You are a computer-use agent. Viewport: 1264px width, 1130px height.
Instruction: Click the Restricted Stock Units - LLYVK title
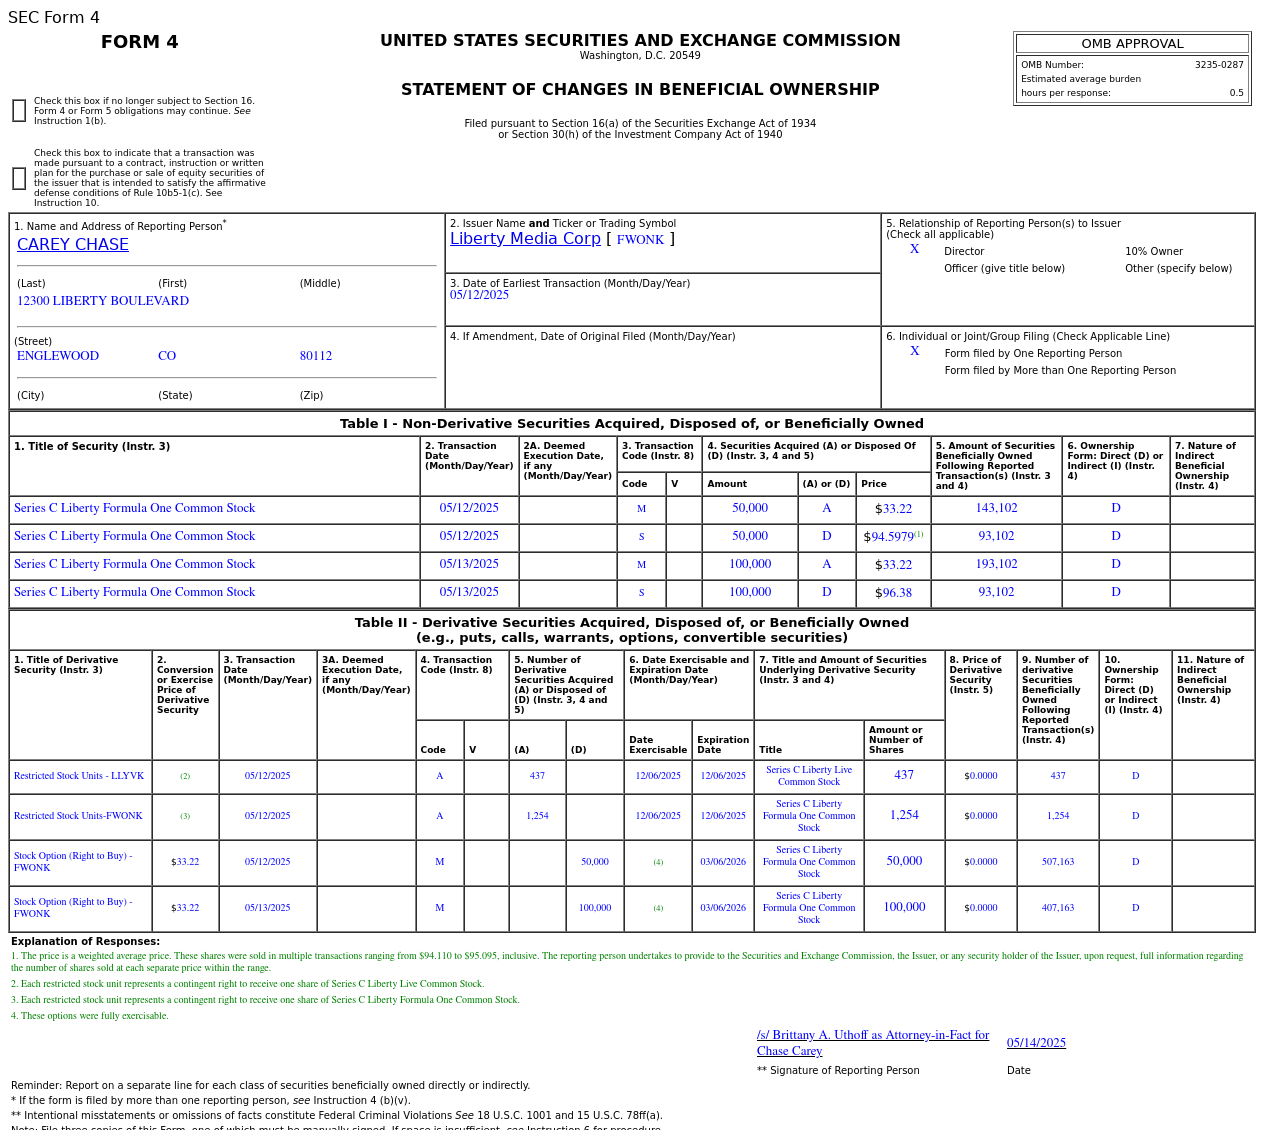pyautogui.click(x=79, y=776)
